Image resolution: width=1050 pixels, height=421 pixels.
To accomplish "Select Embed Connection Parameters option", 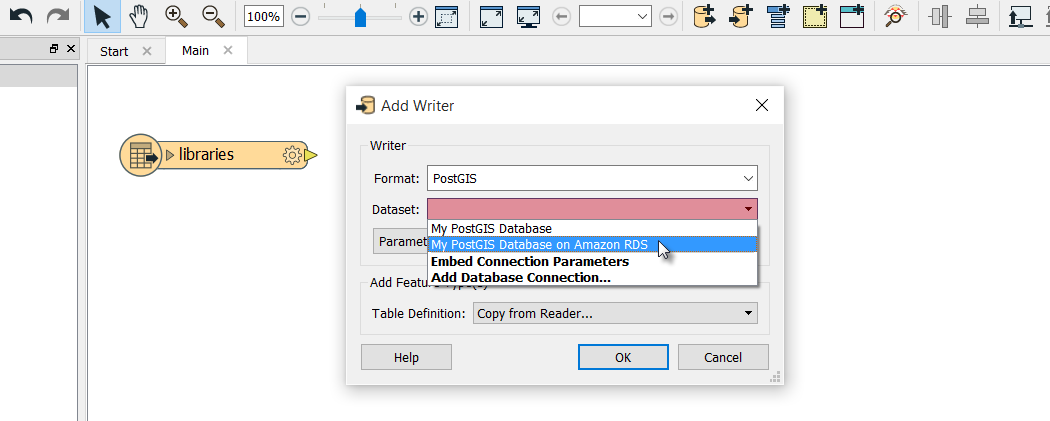I will coord(530,262).
